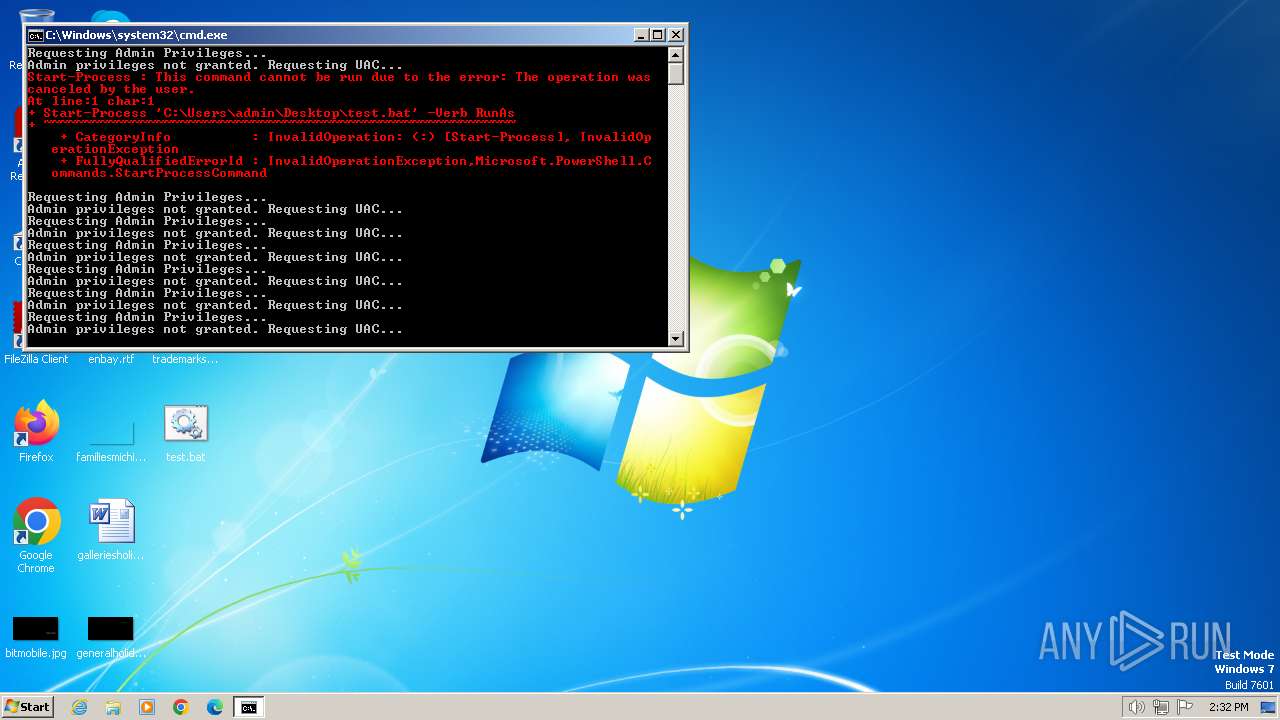Select the galleriesholi... Word document
Viewport: 1280px width, 720px height.
coord(111,530)
